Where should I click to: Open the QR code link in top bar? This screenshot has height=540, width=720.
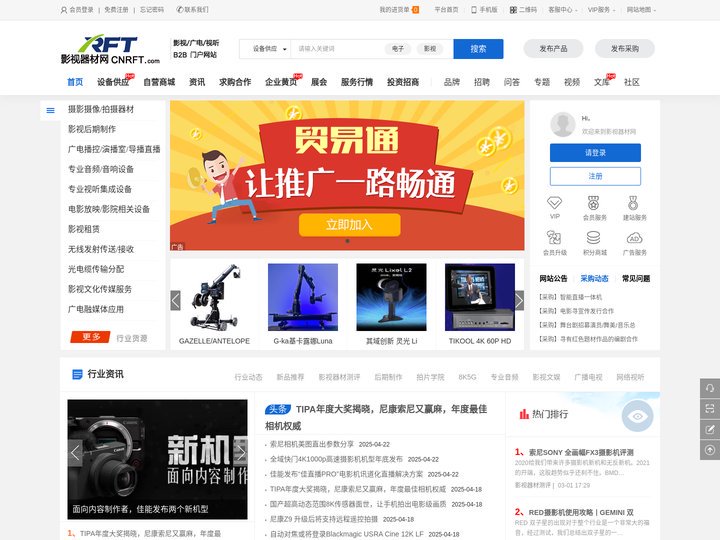(x=523, y=10)
